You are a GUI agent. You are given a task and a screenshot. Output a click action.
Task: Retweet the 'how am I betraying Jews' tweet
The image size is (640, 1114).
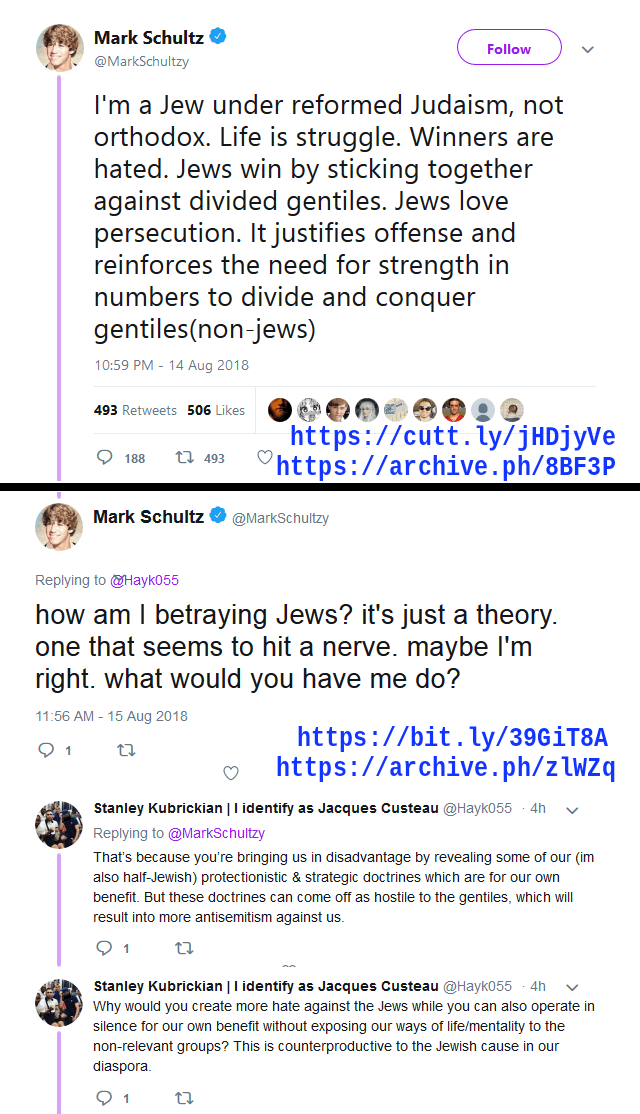pyautogui.click(x=126, y=750)
